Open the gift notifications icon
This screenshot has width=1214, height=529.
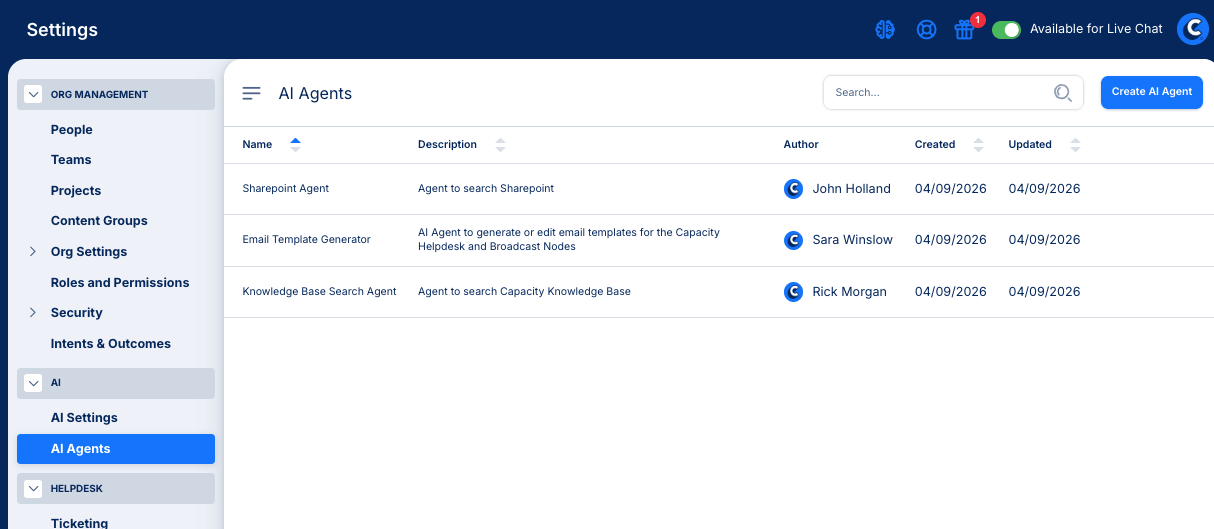964,30
